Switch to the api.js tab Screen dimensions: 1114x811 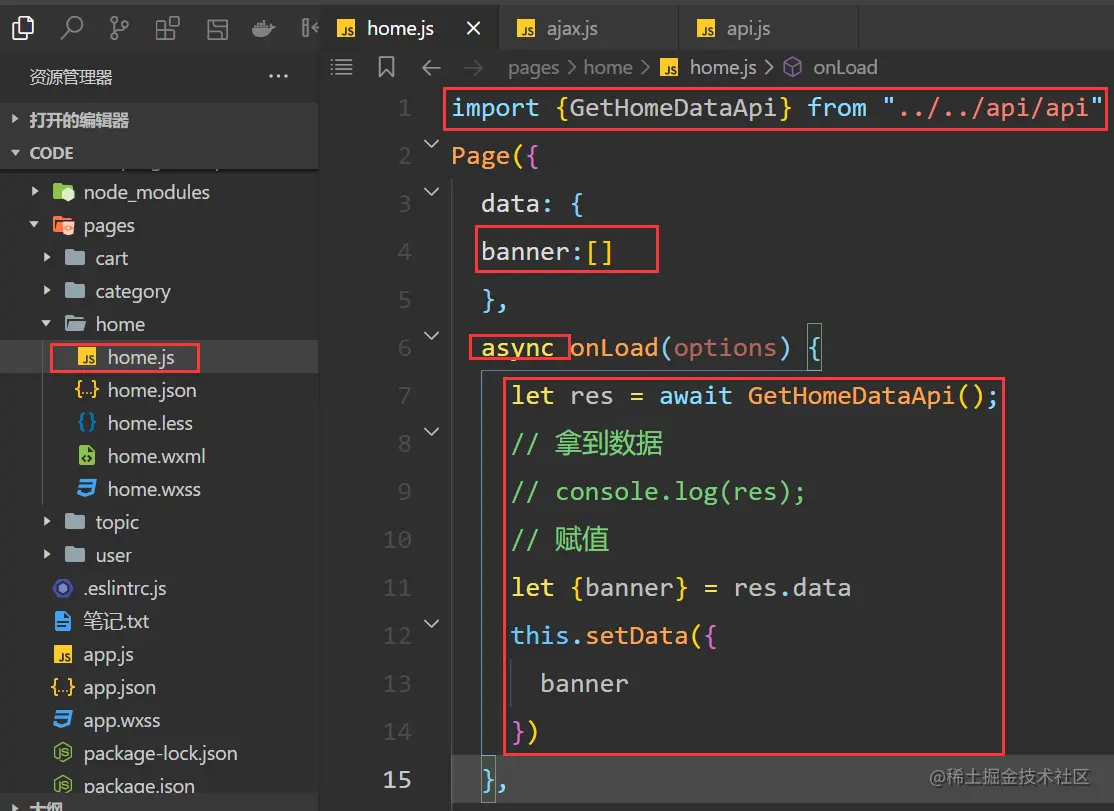[768, 28]
